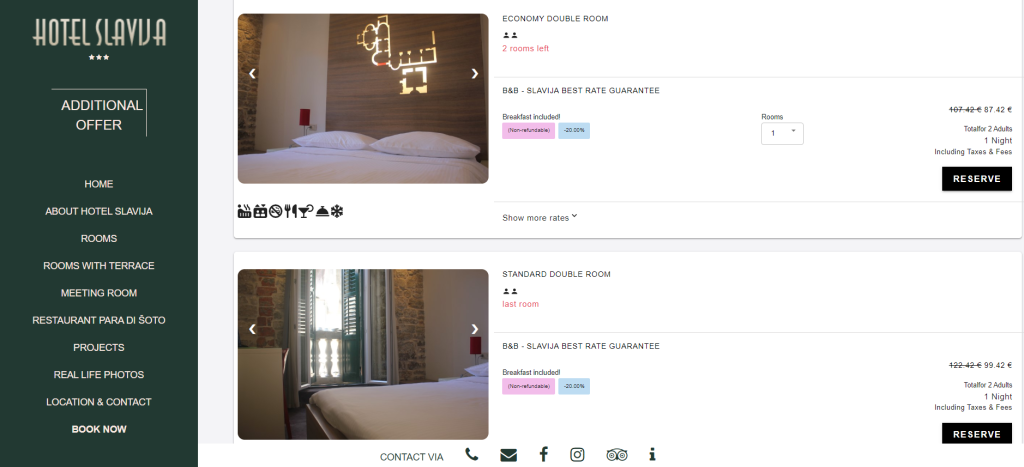Reserve the Economy Double Room
The height and width of the screenshot is (467, 1024).
pos(976,178)
